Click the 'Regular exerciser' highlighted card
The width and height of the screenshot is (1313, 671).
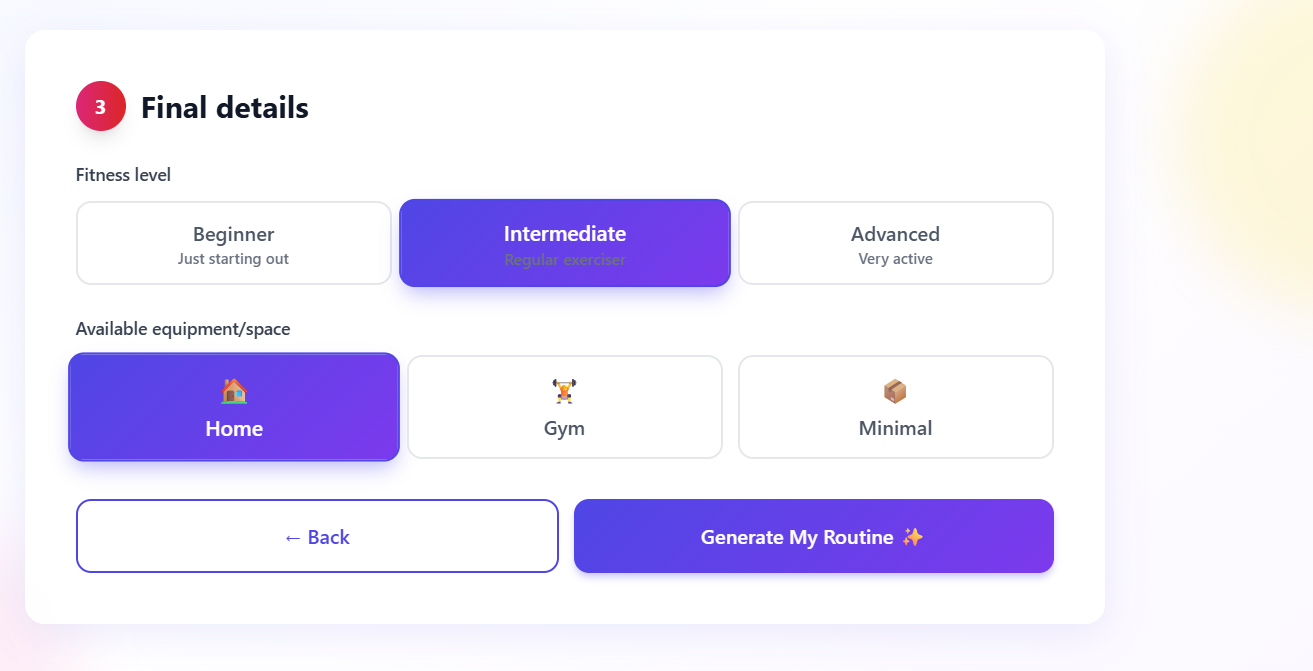(x=564, y=243)
